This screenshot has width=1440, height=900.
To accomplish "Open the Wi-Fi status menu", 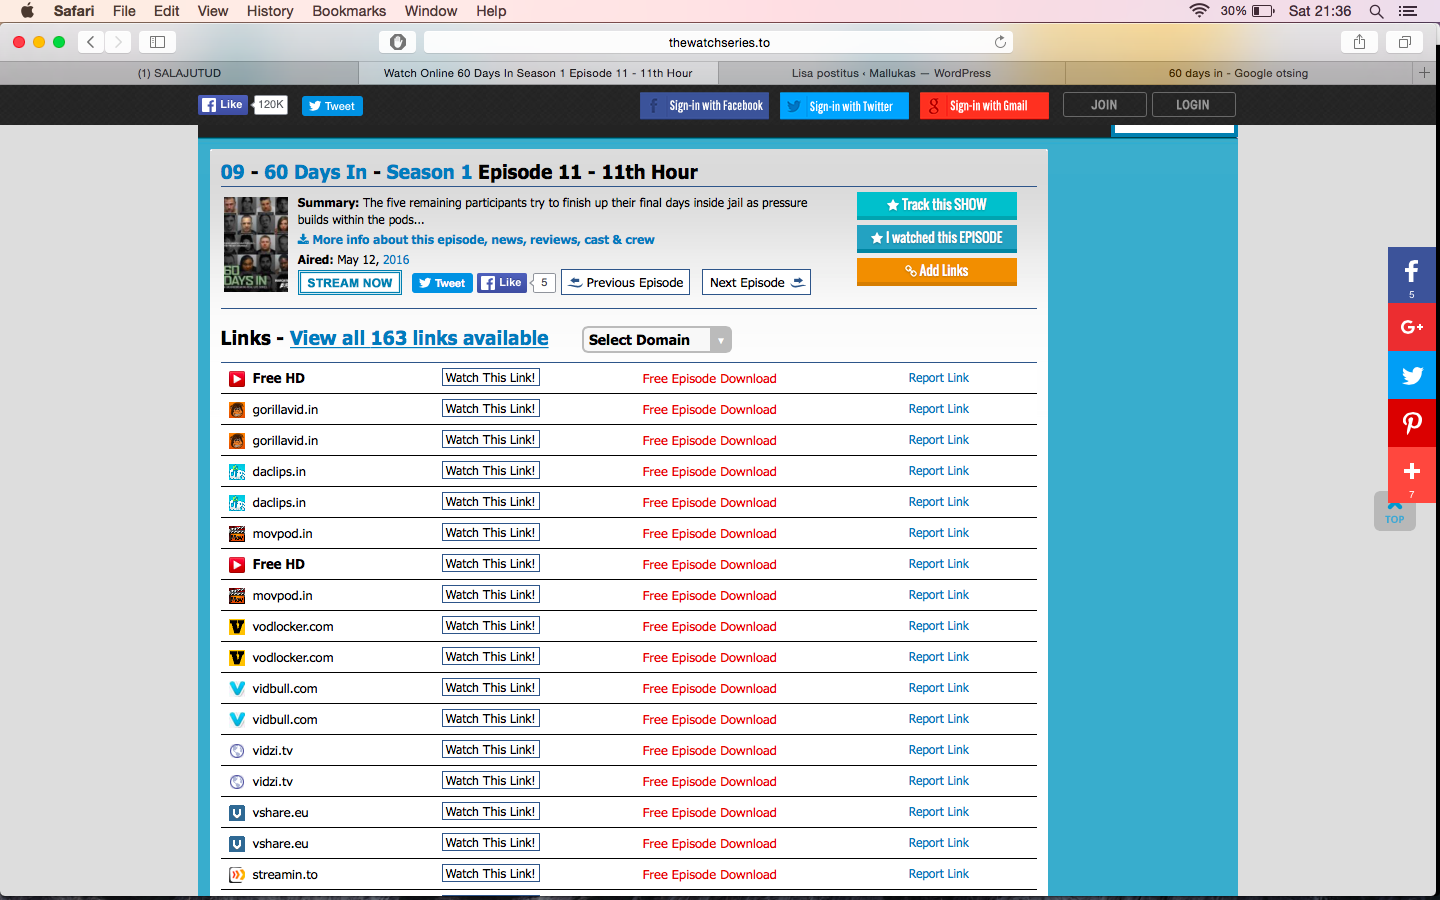I will pyautogui.click(x=1199, y=11).
